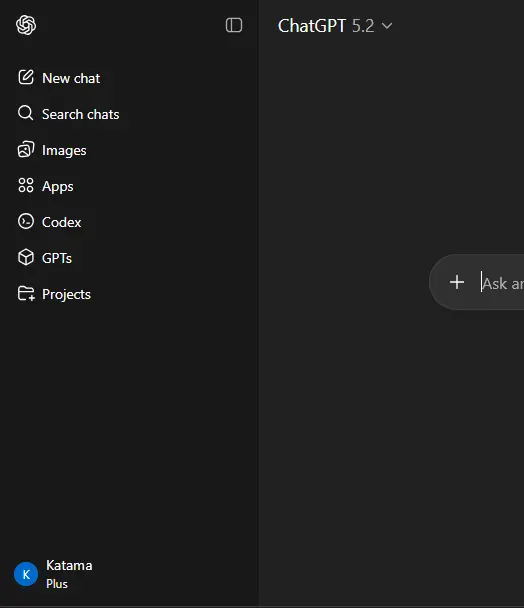Open the Katama account menu
The width and height of the screenshot is (524, 608).
pos(54,574)
